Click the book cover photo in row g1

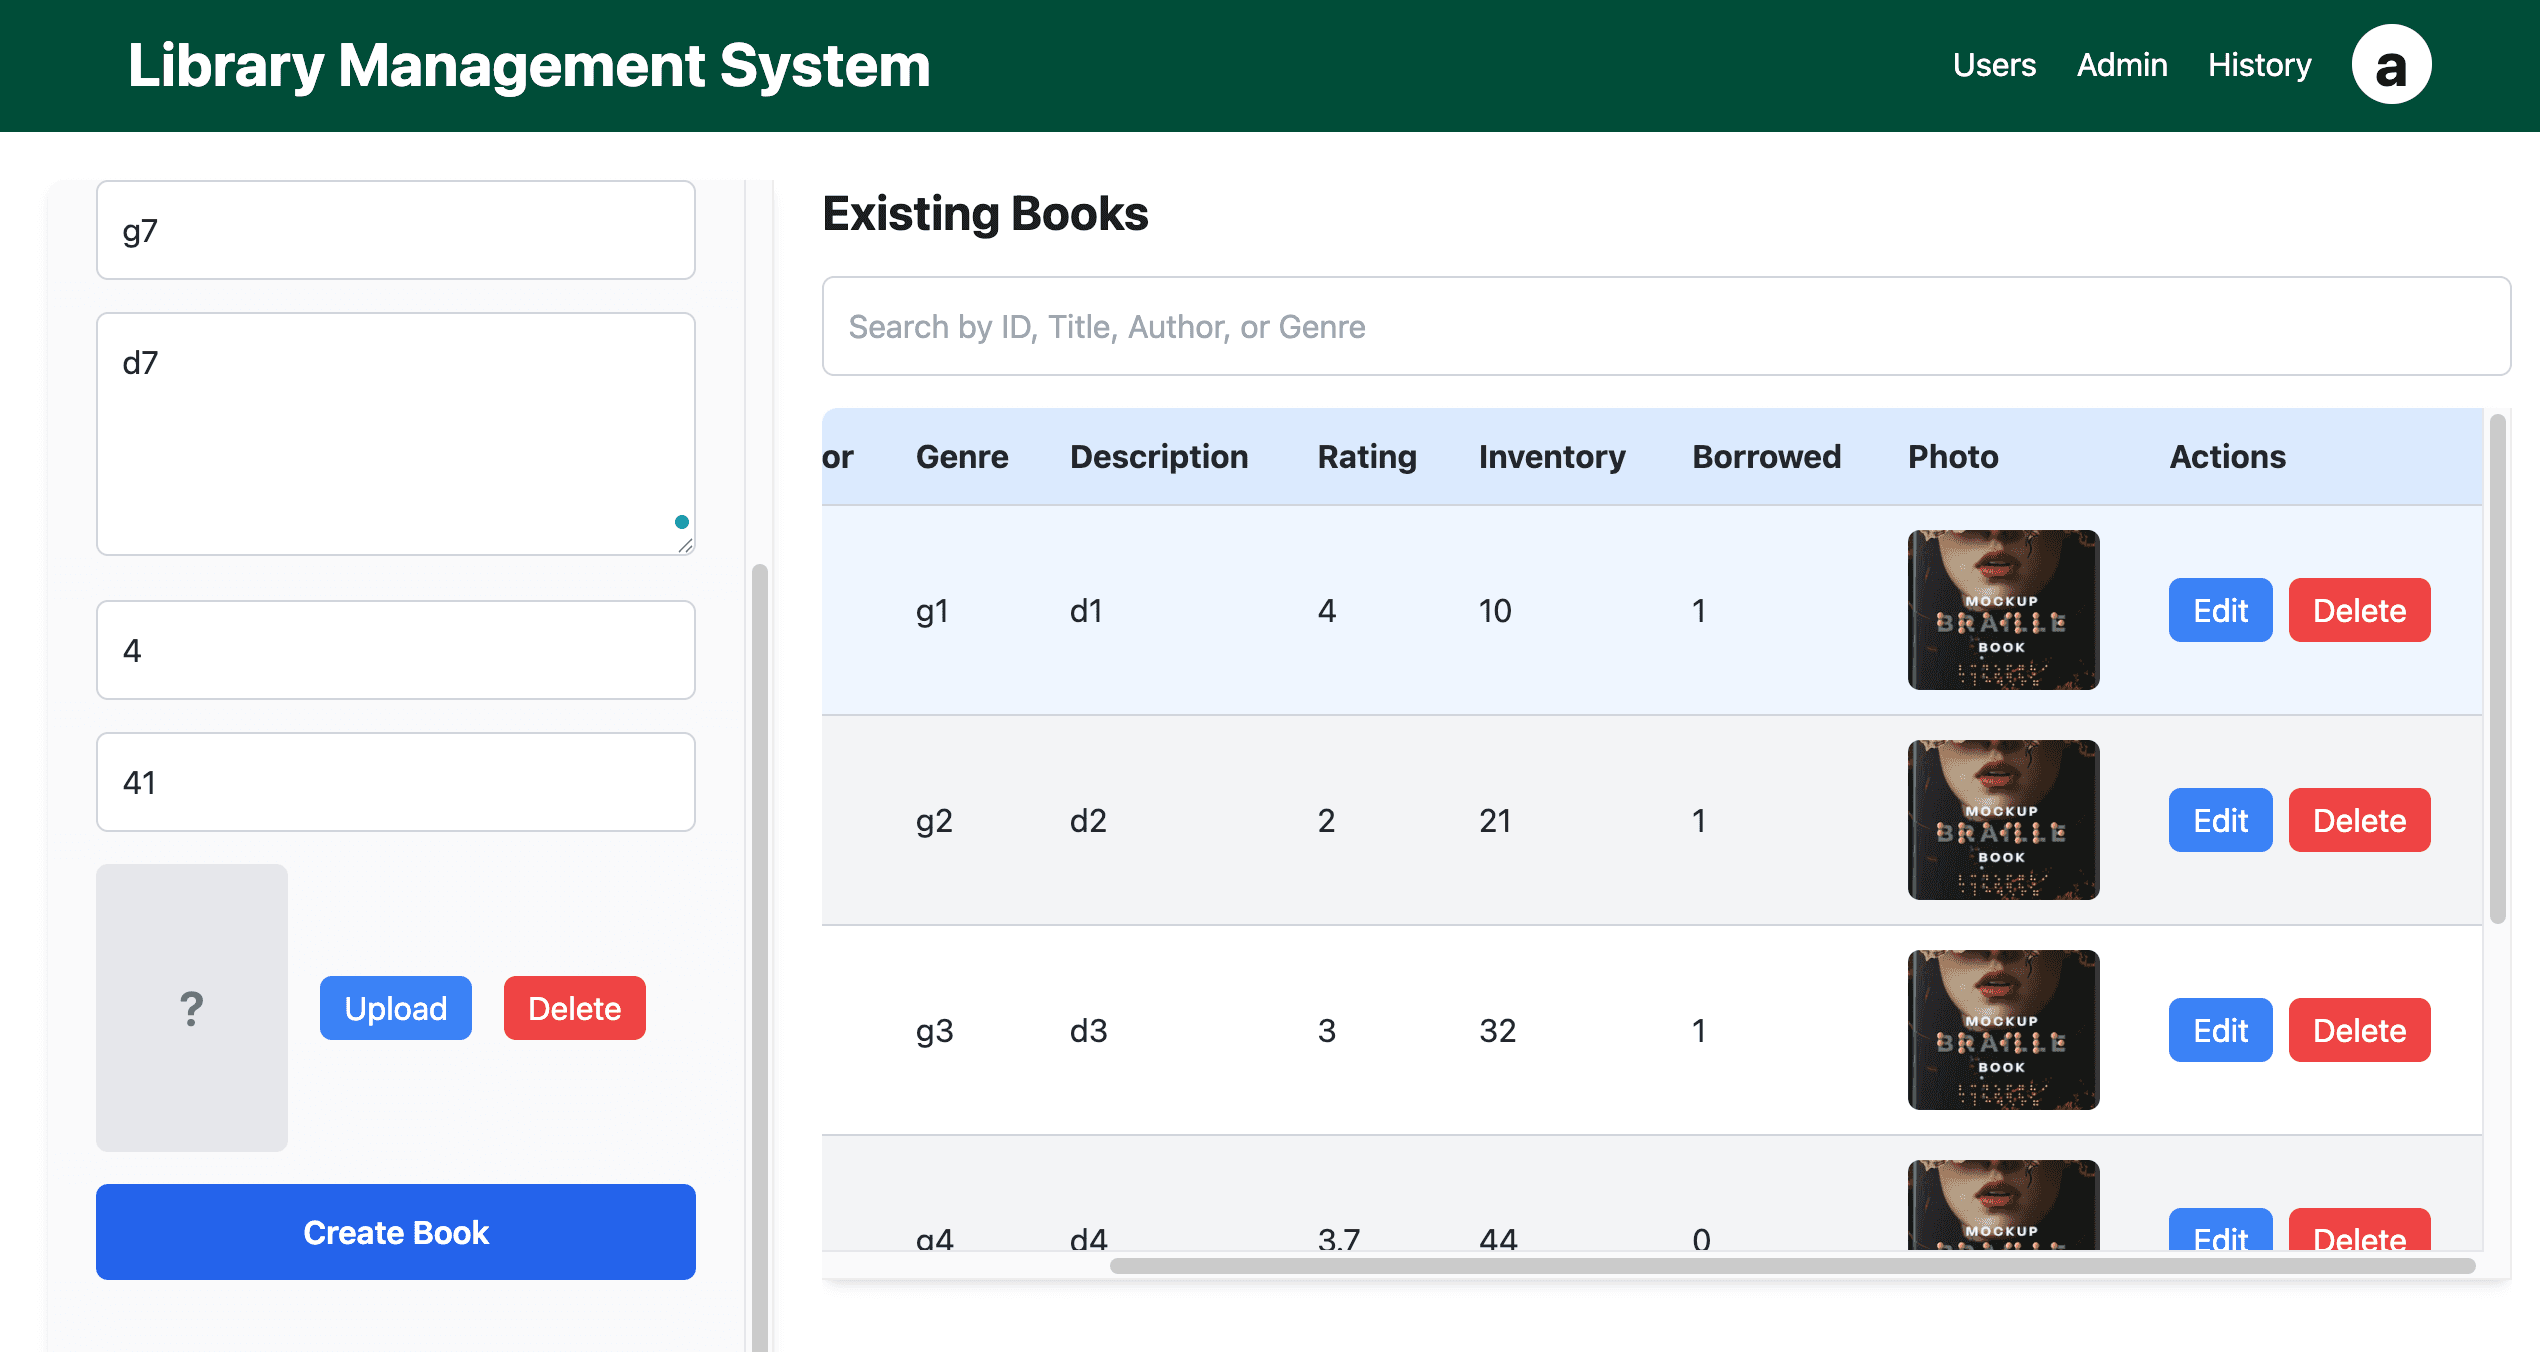2003,609
